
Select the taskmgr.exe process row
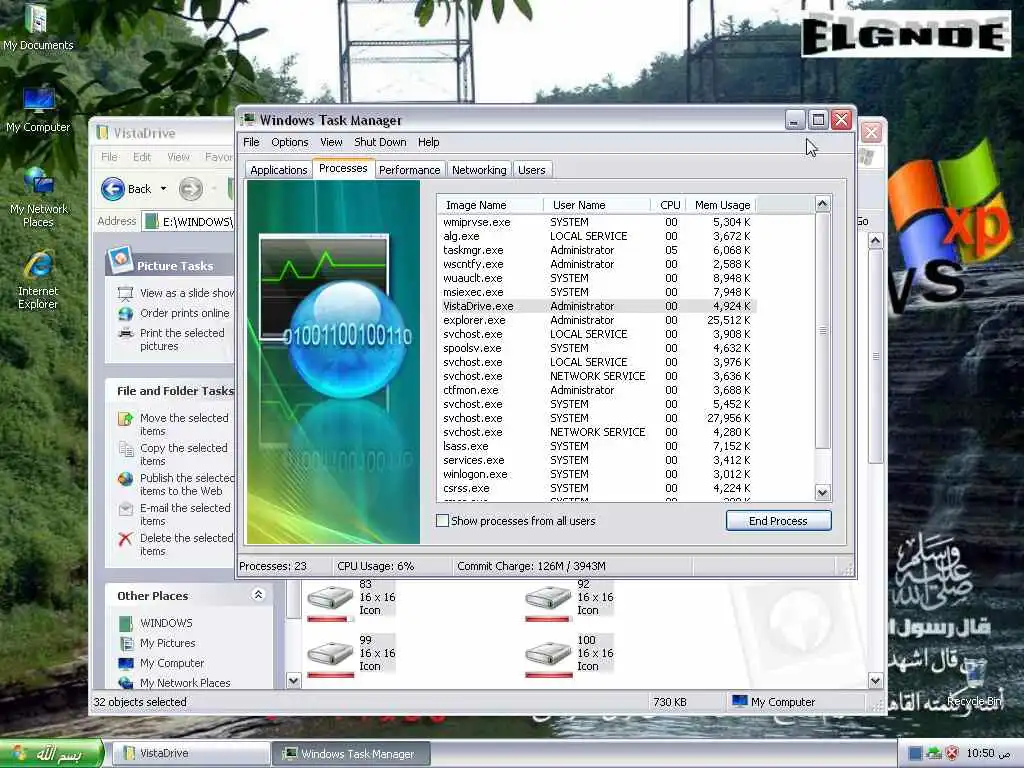click(597, 250)
